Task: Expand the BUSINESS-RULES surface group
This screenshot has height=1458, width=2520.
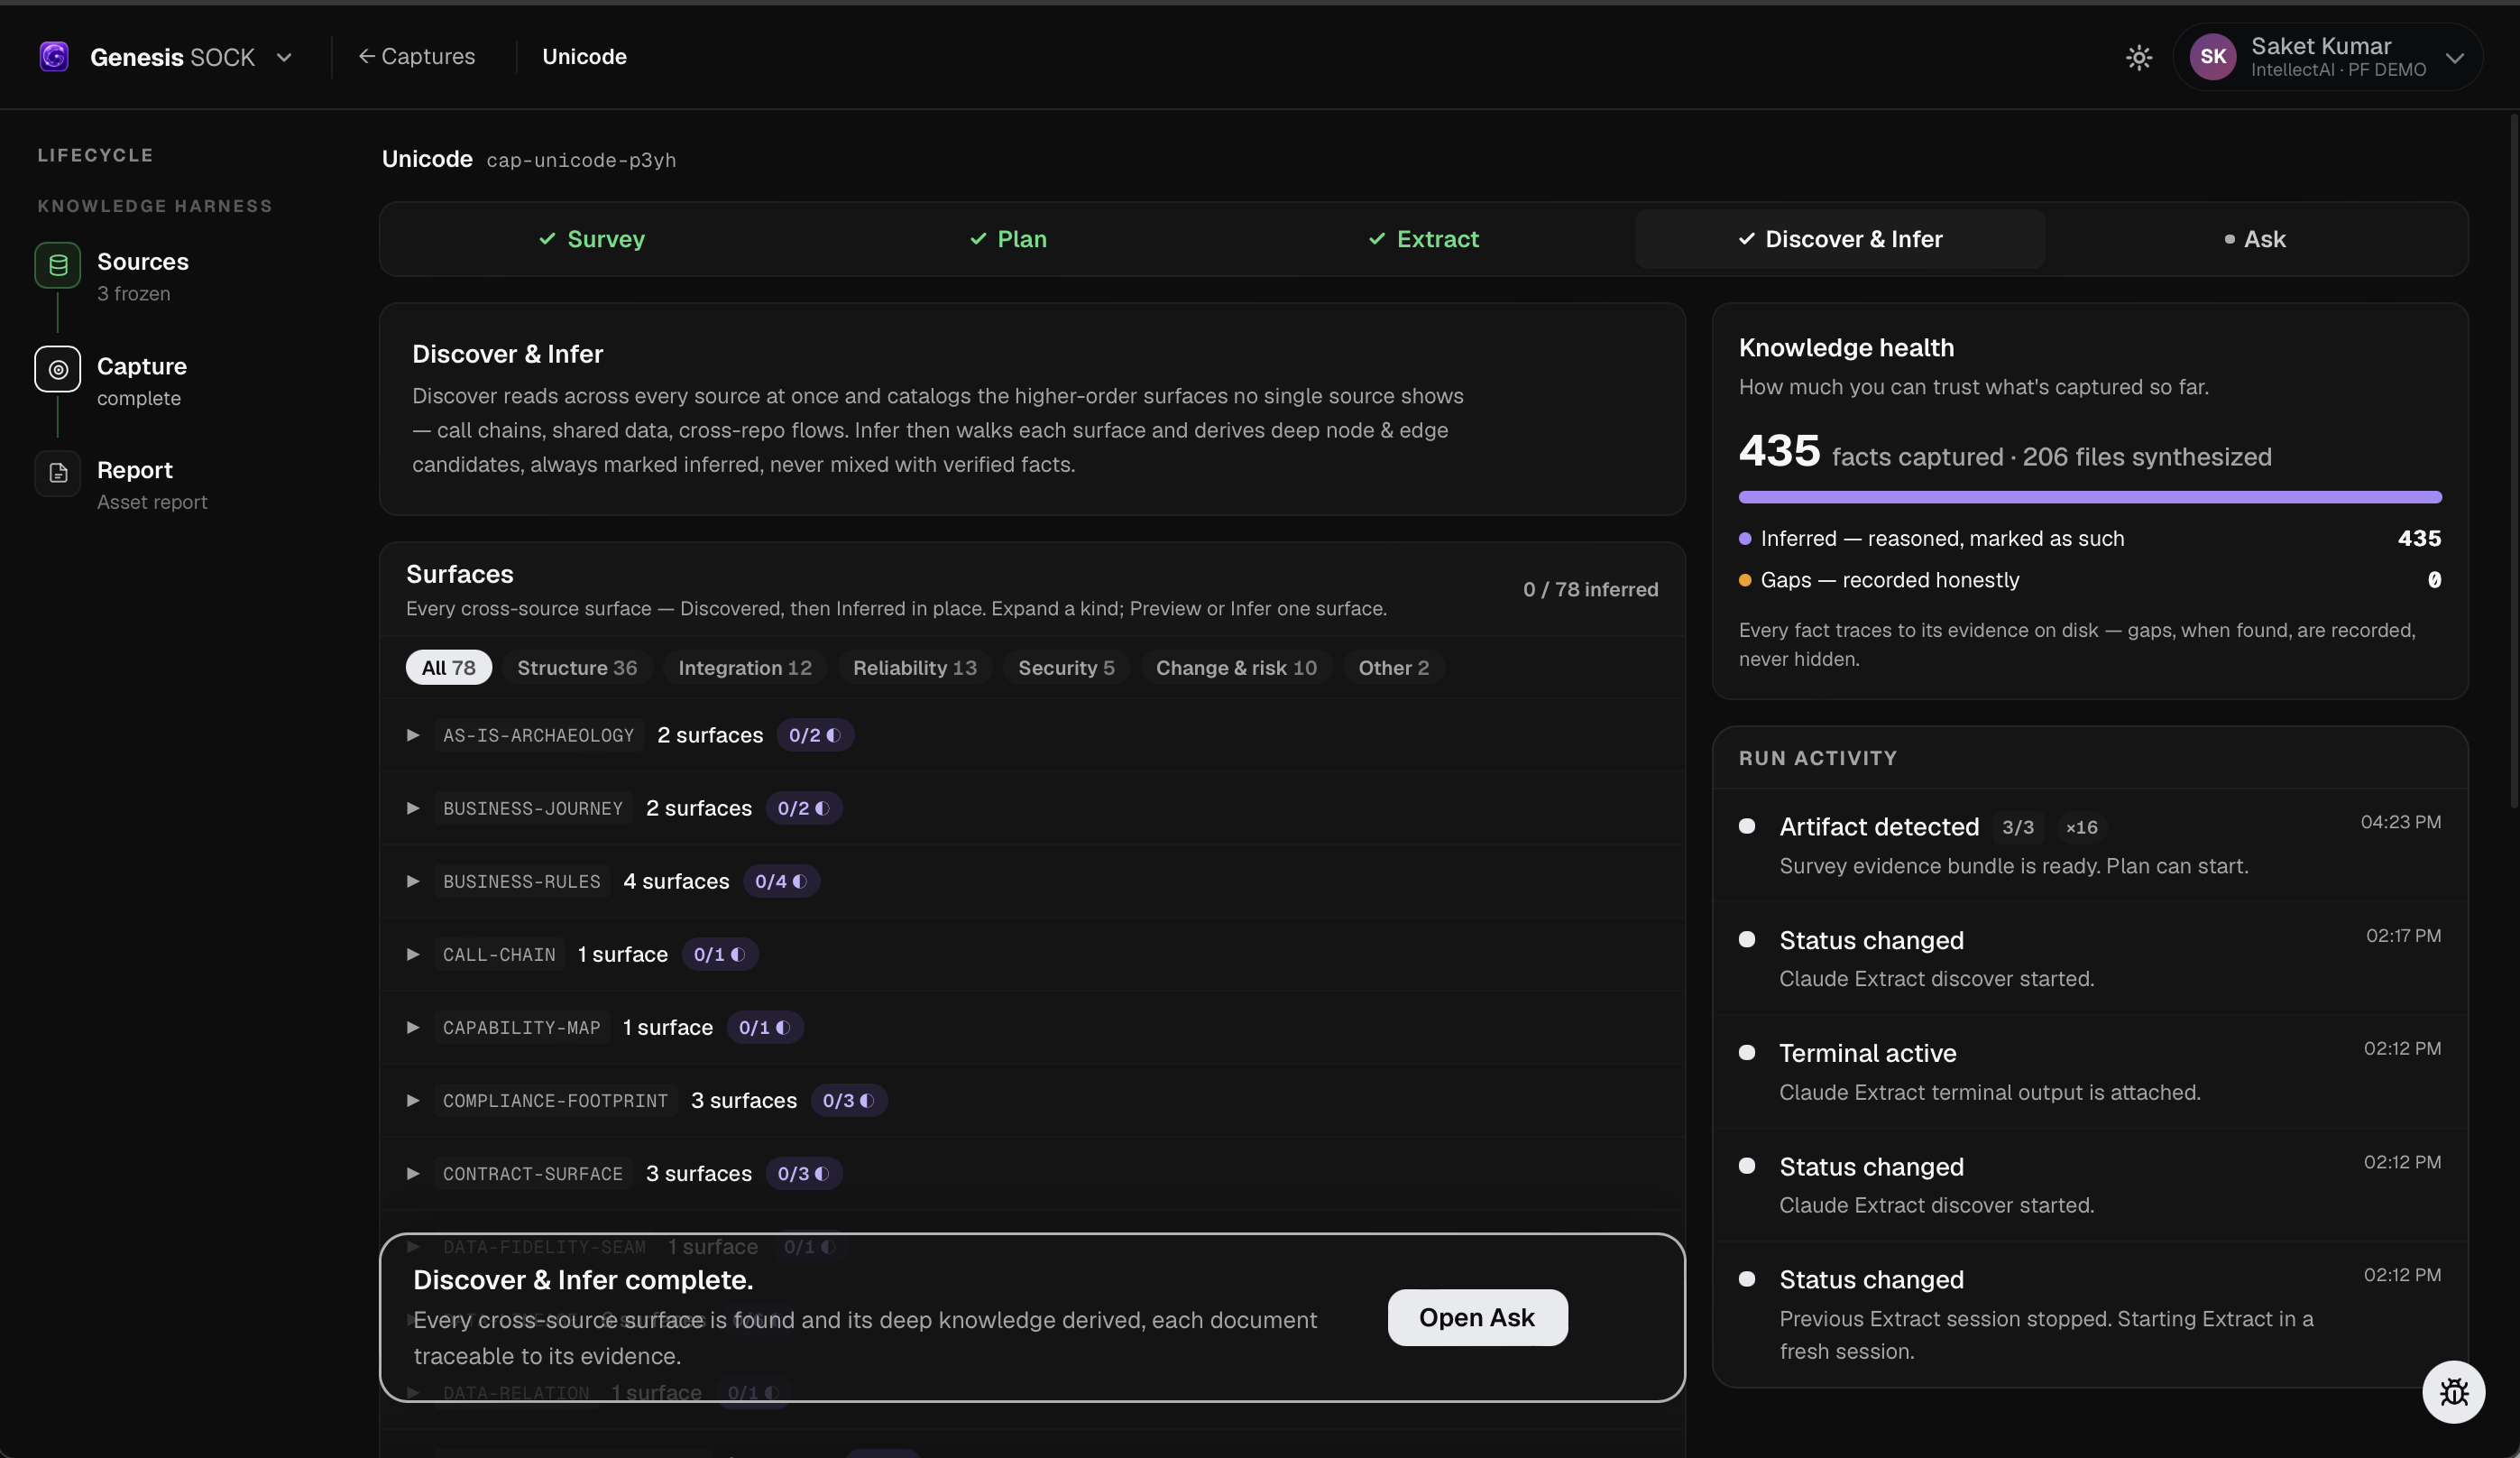Action: tap(413, 881)
